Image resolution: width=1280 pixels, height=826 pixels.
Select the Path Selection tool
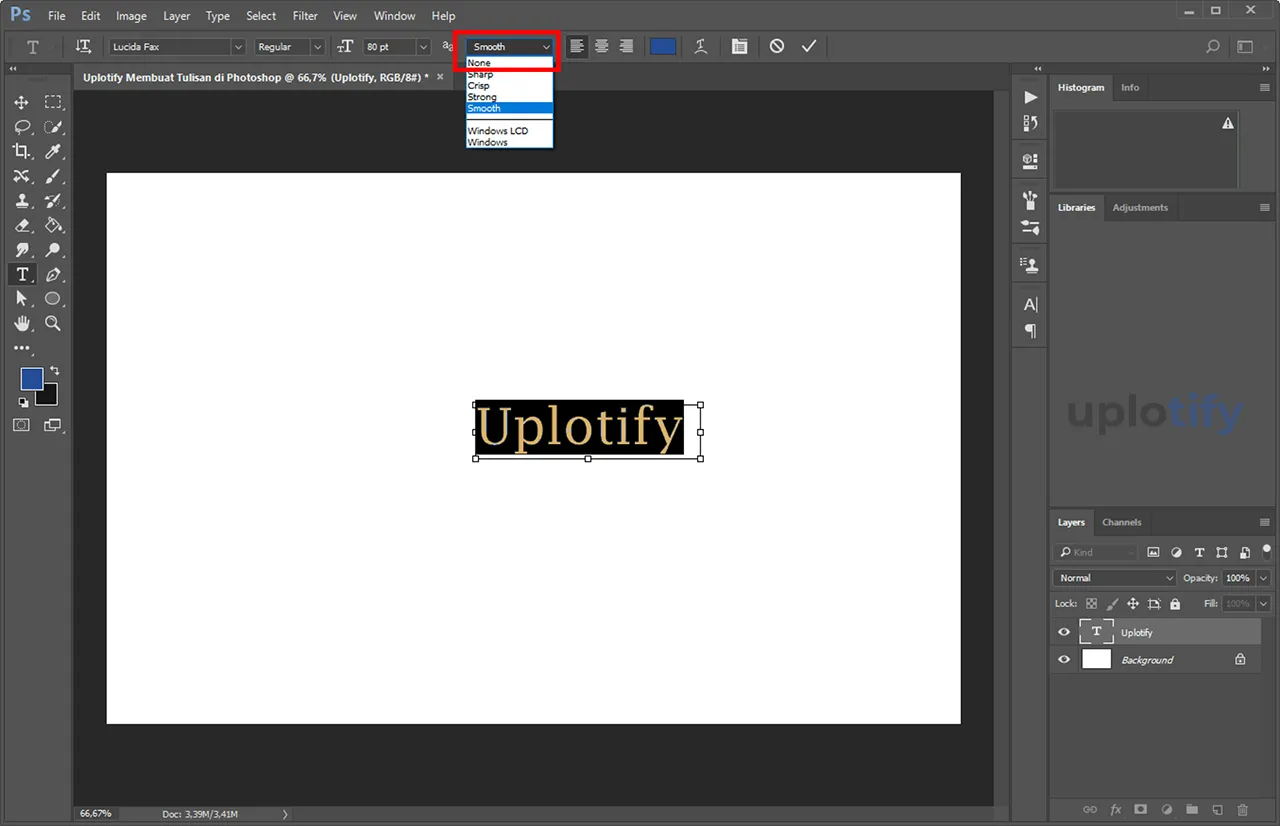click(21, 299)
